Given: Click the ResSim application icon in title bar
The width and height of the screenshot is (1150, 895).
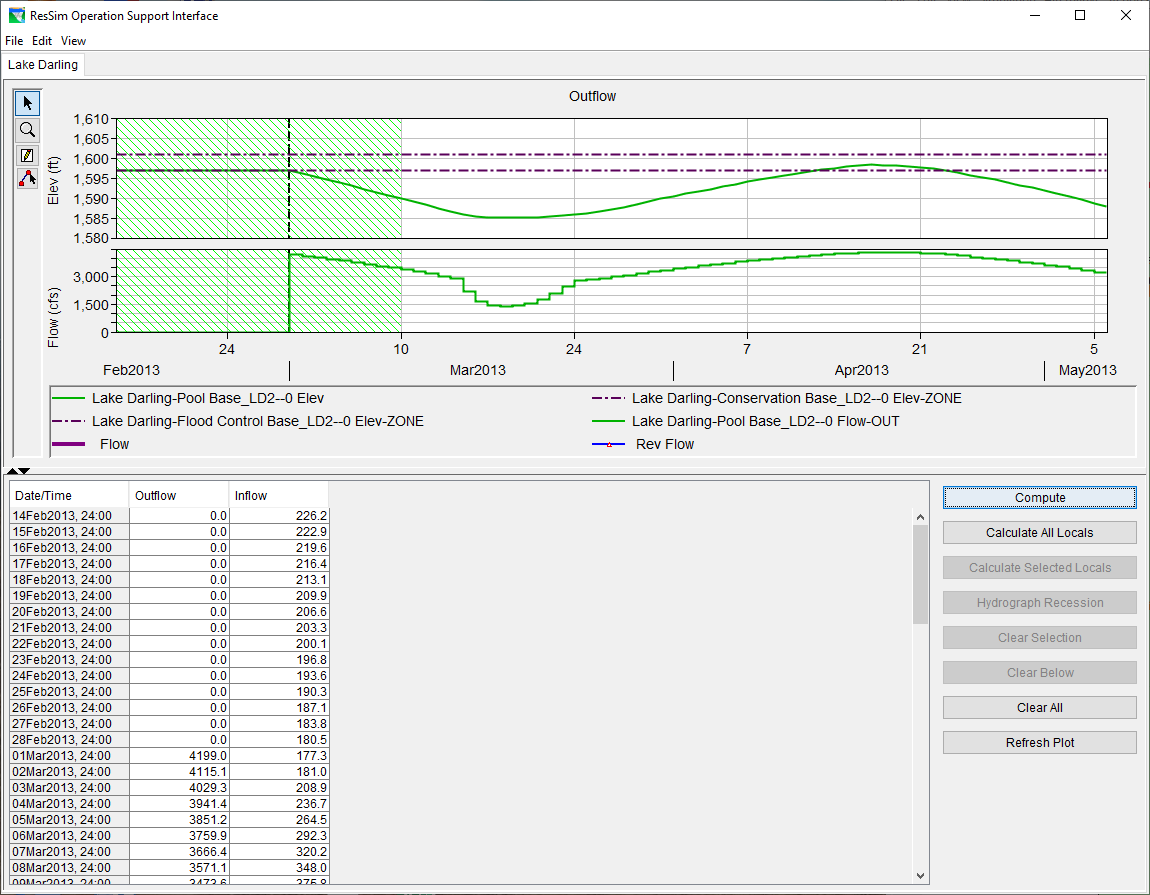Looking at the screenshot, I should point(15,16).
